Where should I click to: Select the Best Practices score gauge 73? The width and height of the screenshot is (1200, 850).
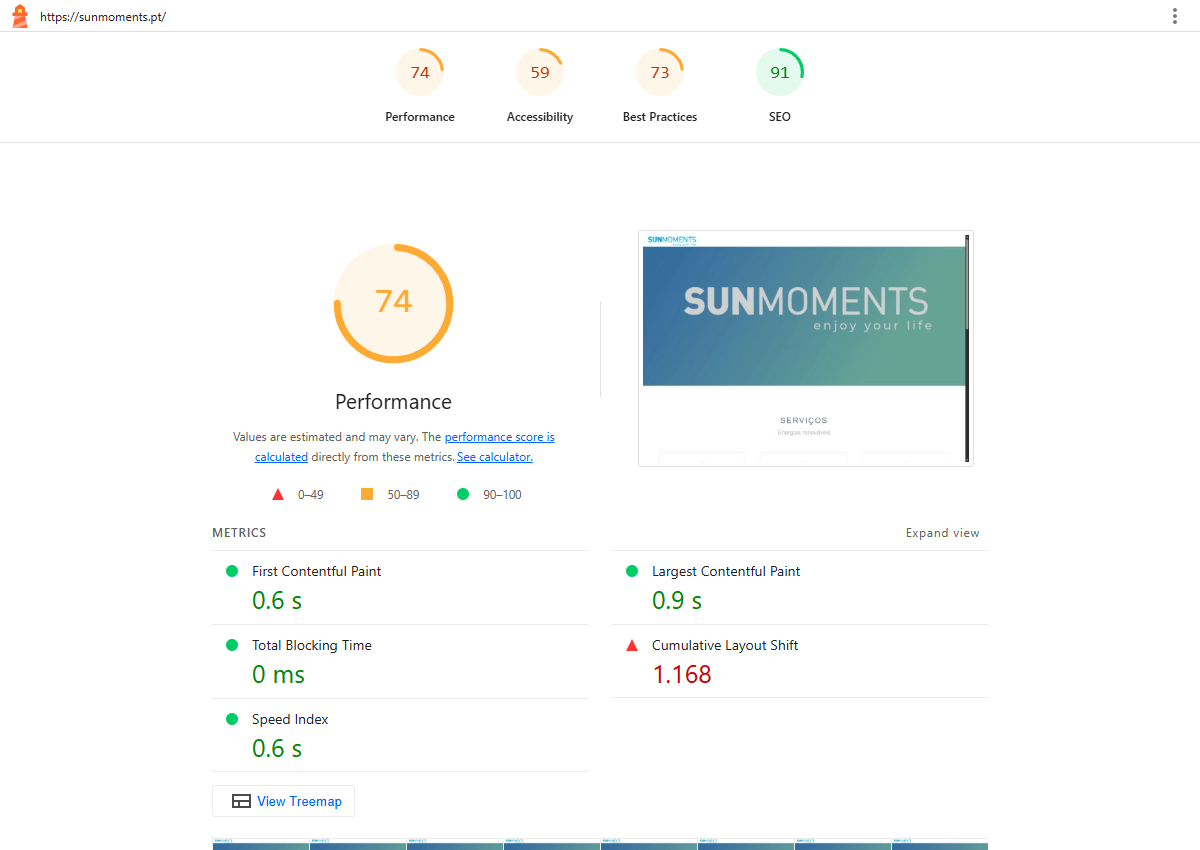pyautogui.click(x=660, y=72)
